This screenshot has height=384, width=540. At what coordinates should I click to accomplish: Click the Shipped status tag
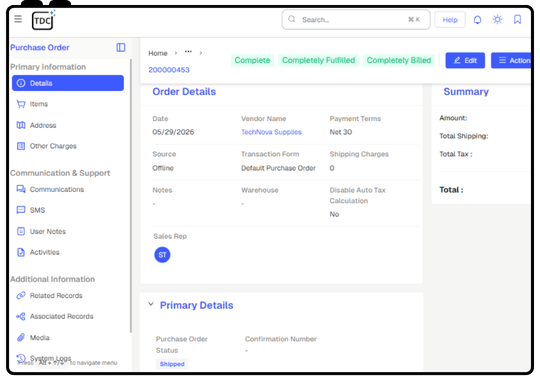172,364
